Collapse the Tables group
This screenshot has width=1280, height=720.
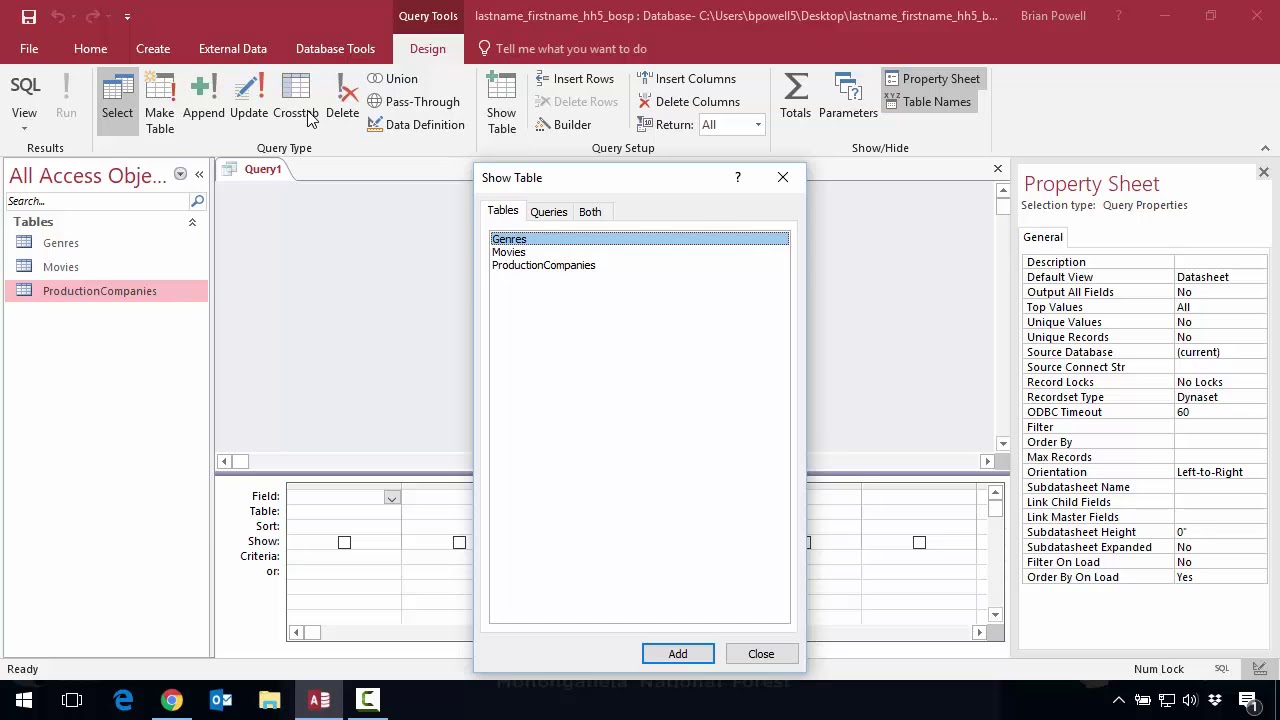pos(192,222)
